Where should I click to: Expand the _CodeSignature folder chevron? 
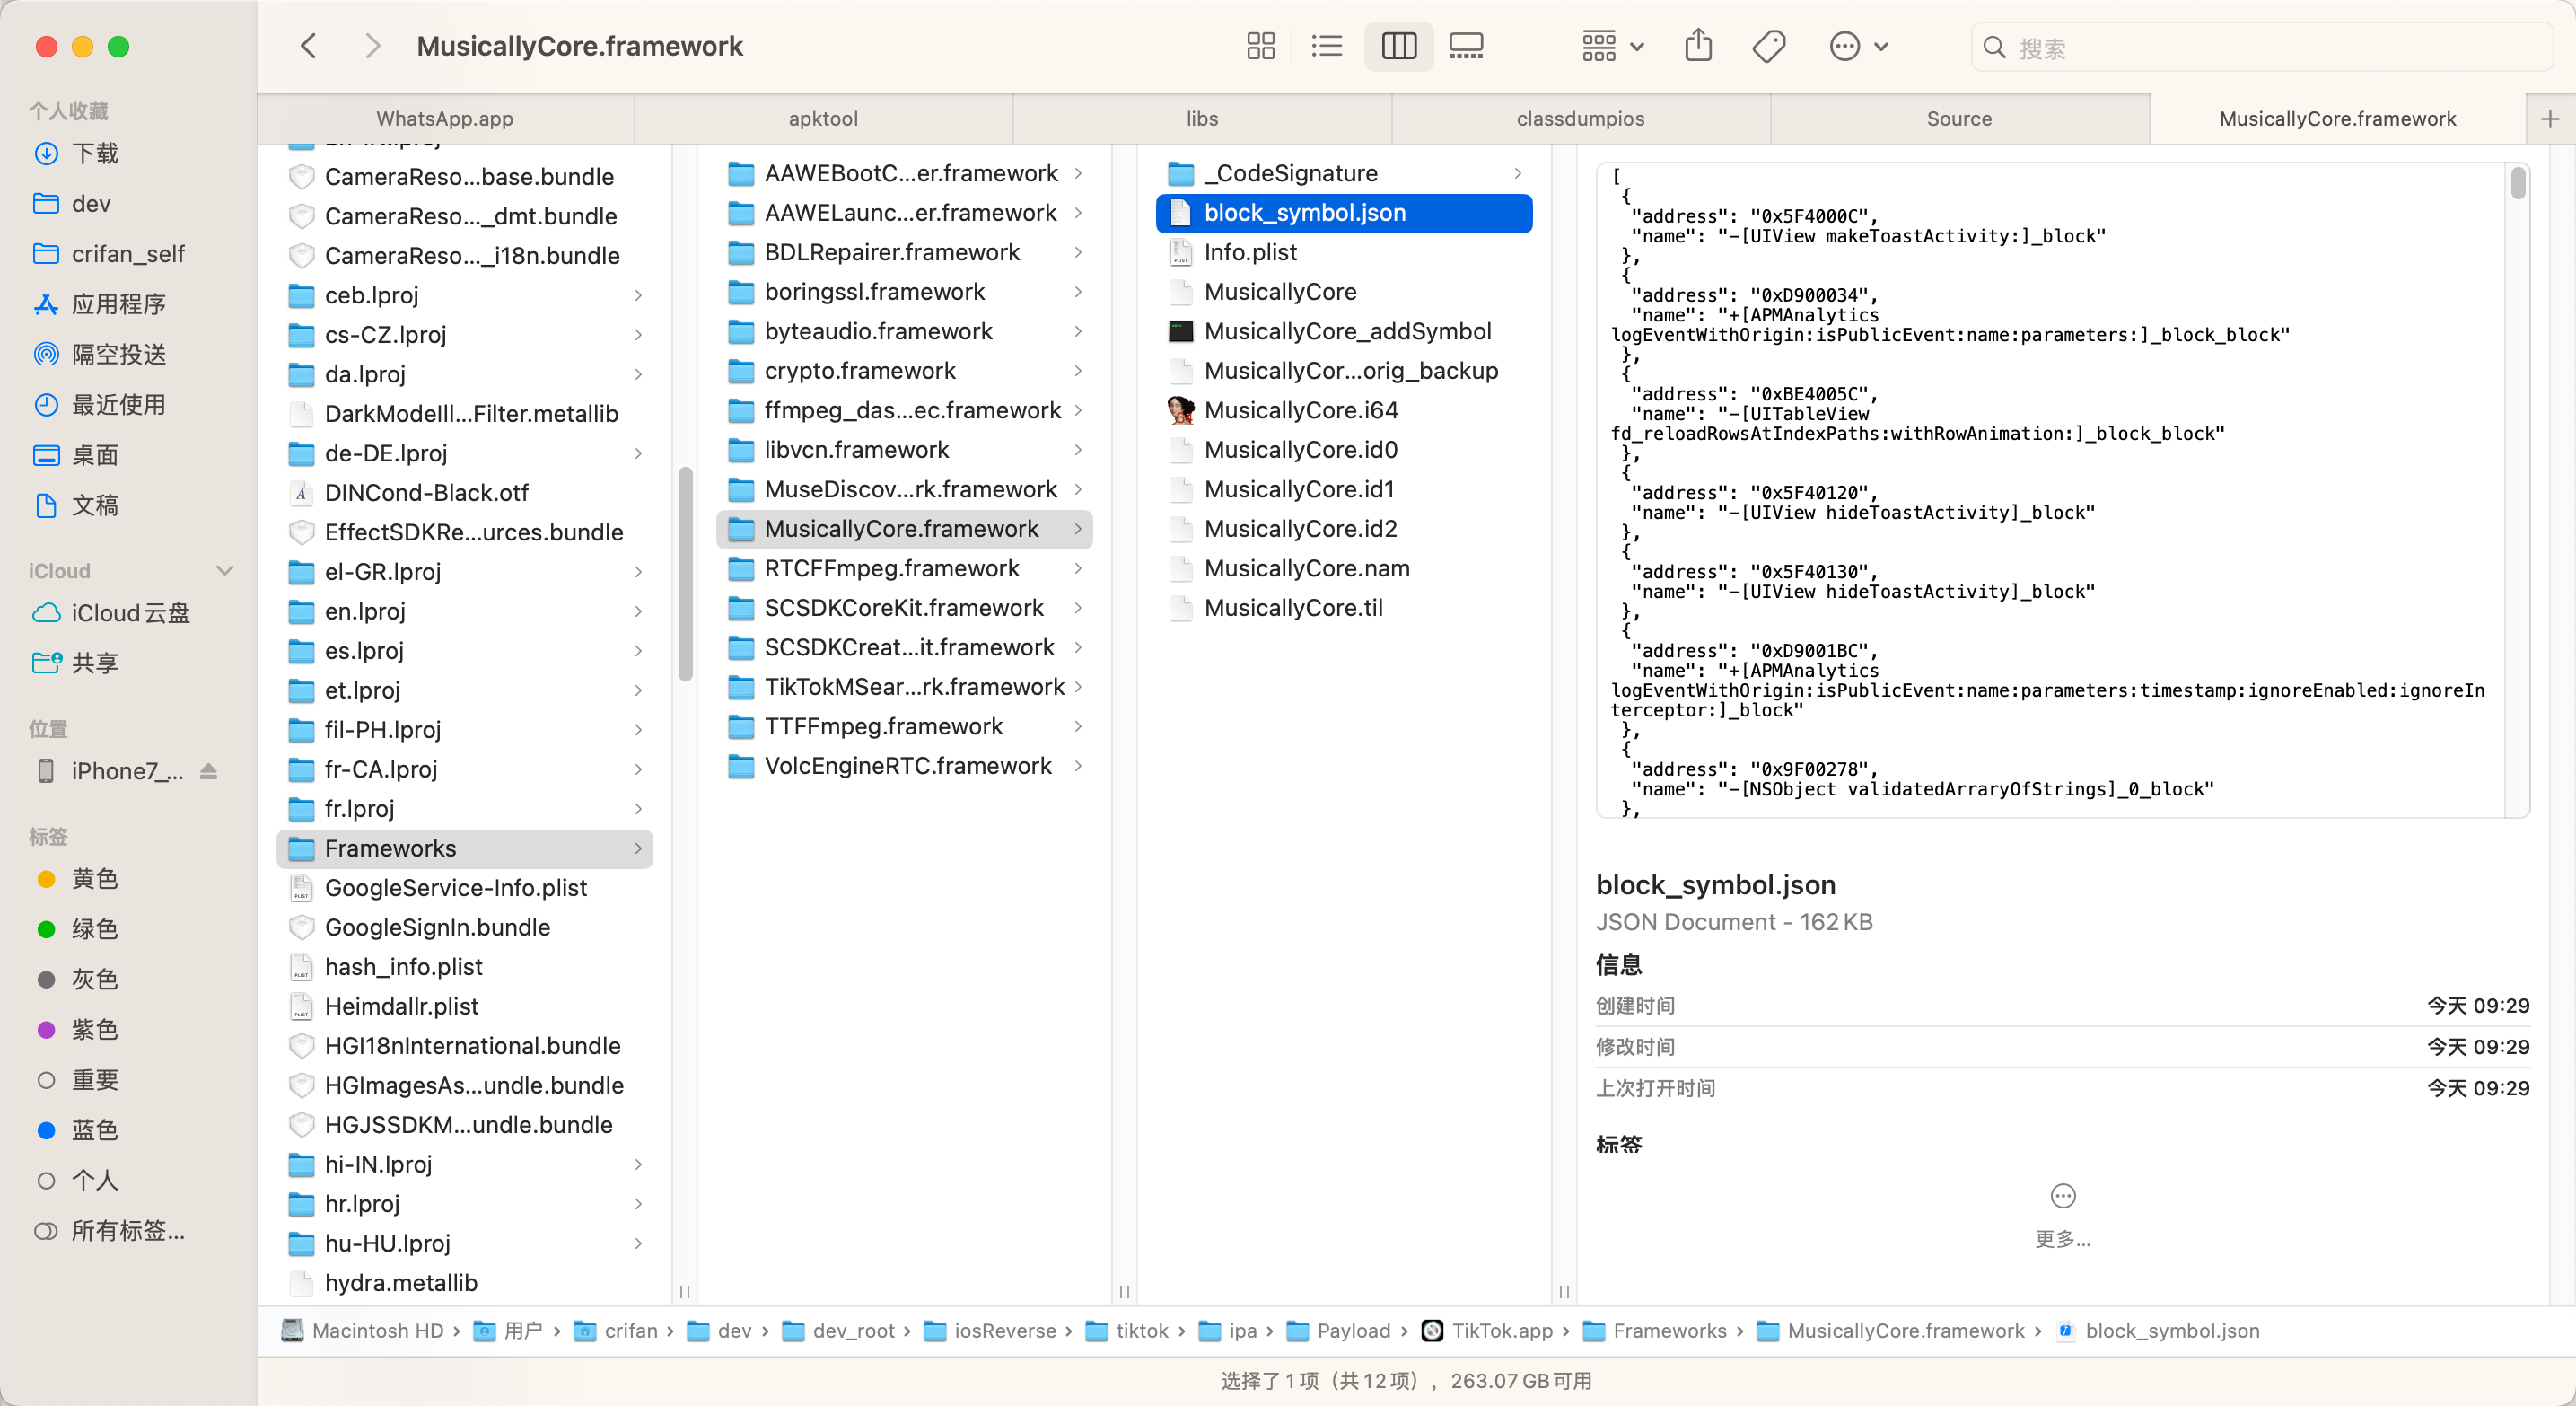[1518, 173]
